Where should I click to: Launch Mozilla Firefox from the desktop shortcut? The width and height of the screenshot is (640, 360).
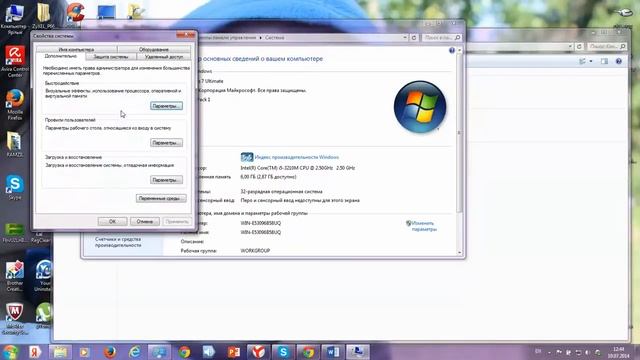tap(15, 104)
